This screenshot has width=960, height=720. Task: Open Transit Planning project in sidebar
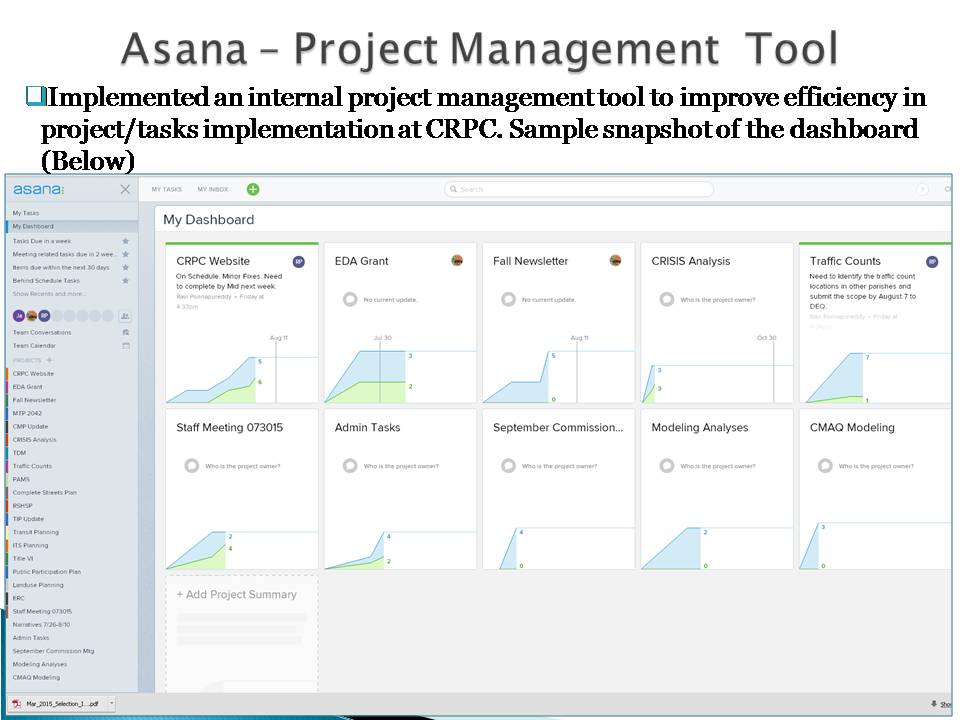click(x=36, y=533)
